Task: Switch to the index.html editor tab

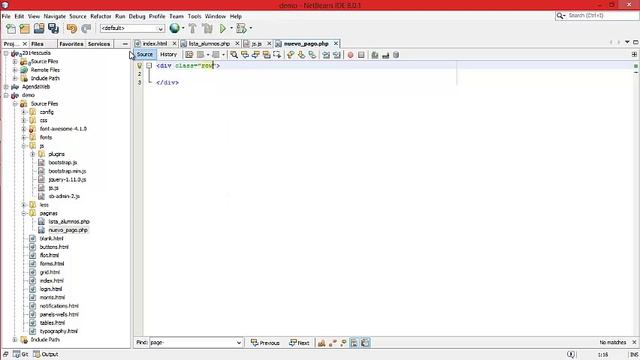Action: click(155, 43)
